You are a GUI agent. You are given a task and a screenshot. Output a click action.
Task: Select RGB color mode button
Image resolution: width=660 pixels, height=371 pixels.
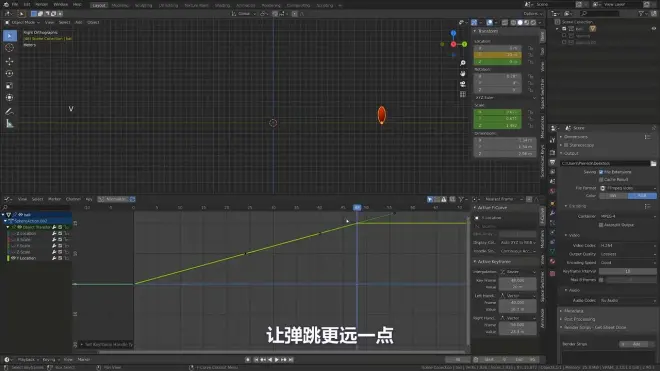click(642, 196)
